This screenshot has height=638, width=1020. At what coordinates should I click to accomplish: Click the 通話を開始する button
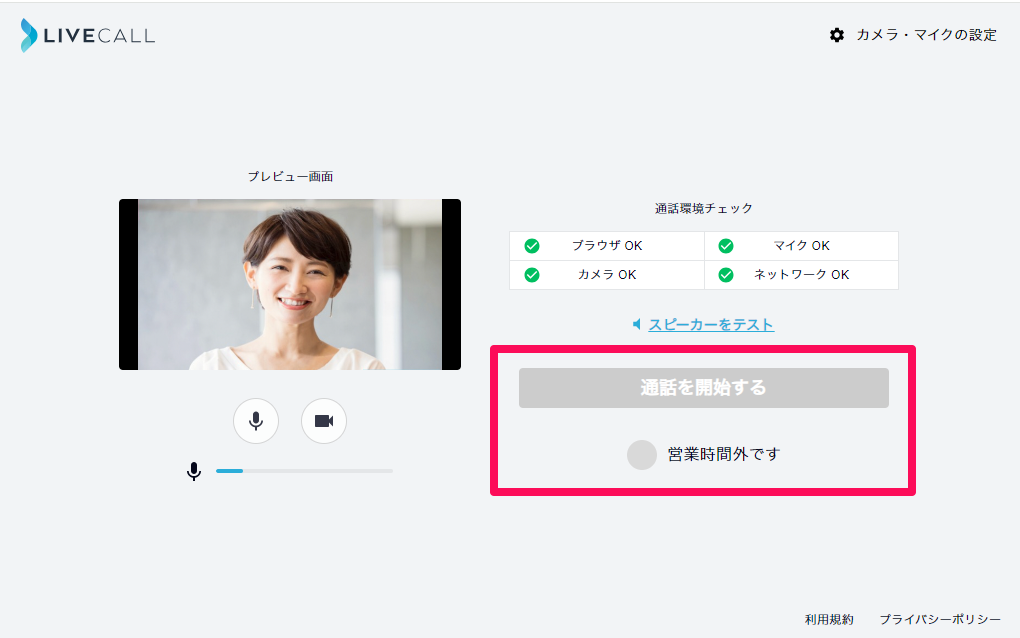tap(704, 388)
